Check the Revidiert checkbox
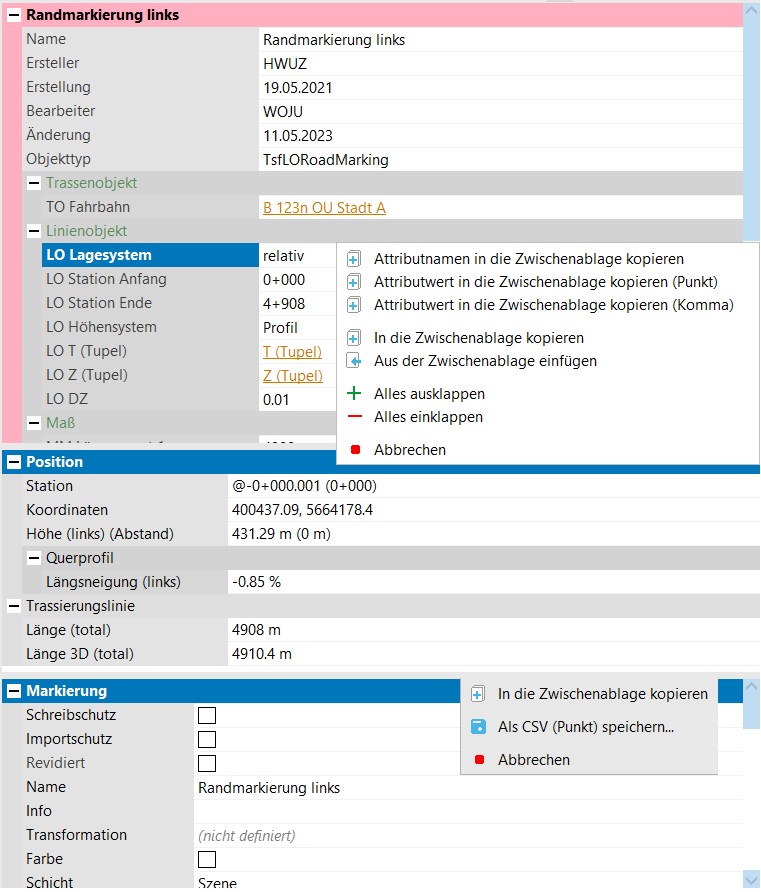Viewport: 761px width, 892px height. [x=207, y=763]
